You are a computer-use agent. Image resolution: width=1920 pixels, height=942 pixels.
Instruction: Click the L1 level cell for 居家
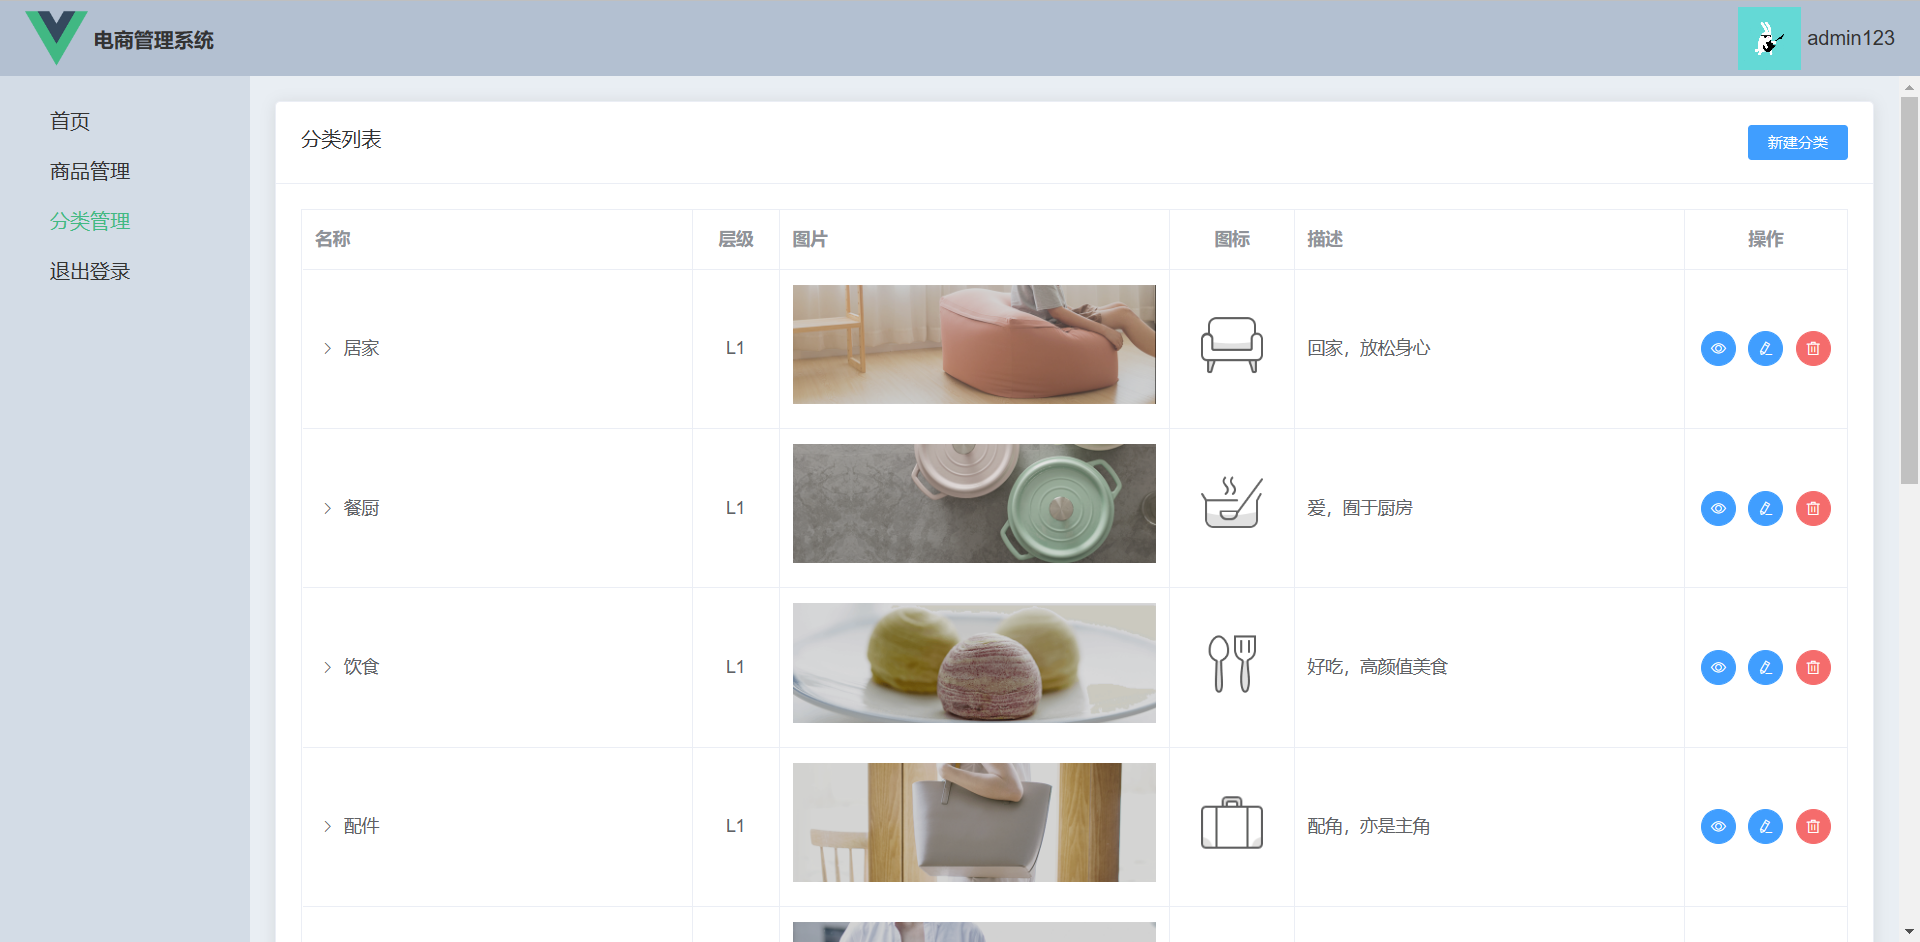pos(735,348)
